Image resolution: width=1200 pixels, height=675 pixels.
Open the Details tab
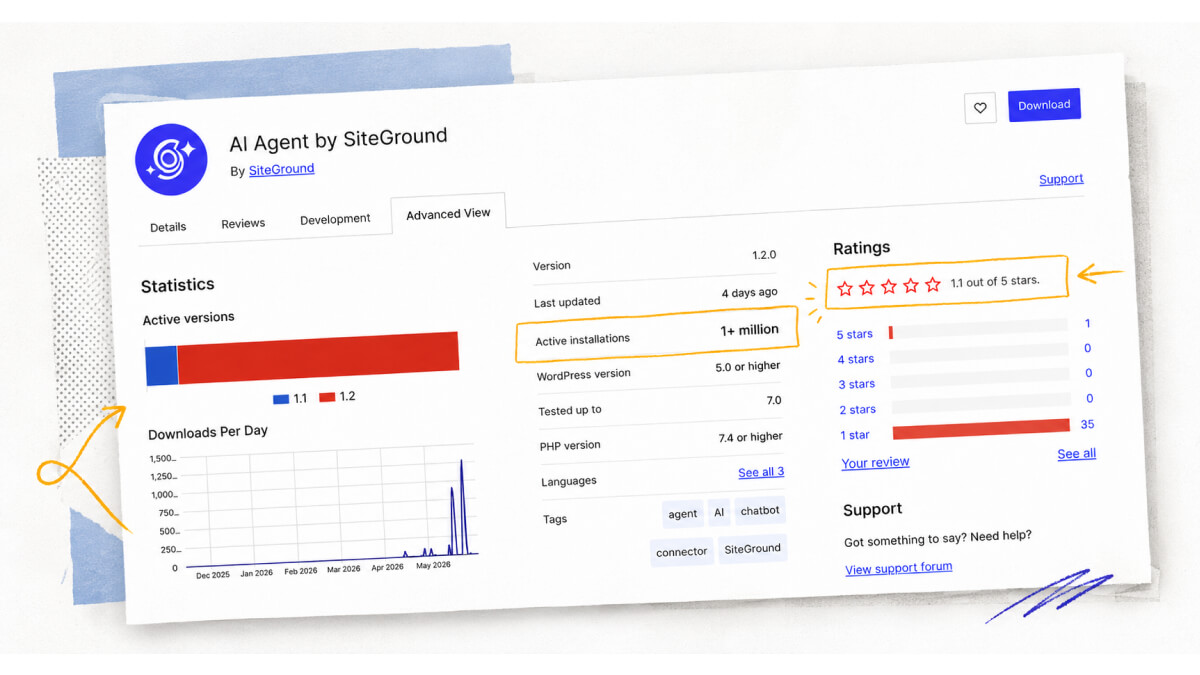click(x=168, y=227)
